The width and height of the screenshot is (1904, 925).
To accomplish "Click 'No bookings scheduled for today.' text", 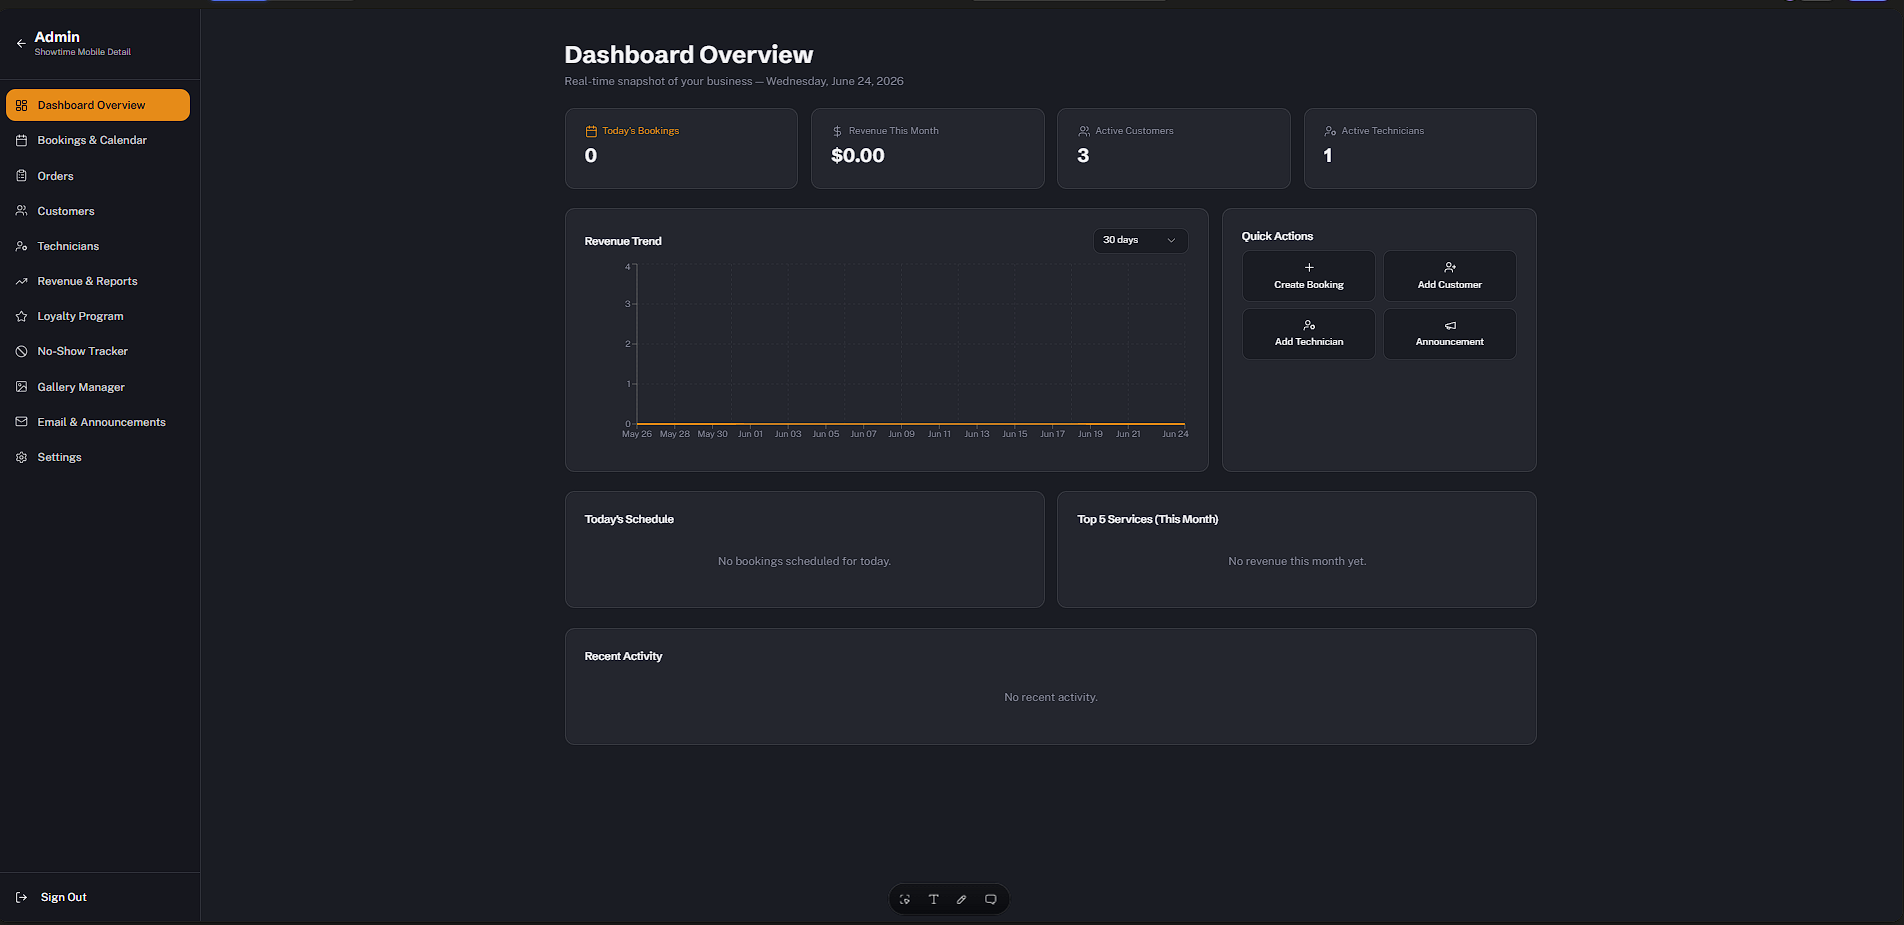I will click(804, 561).
